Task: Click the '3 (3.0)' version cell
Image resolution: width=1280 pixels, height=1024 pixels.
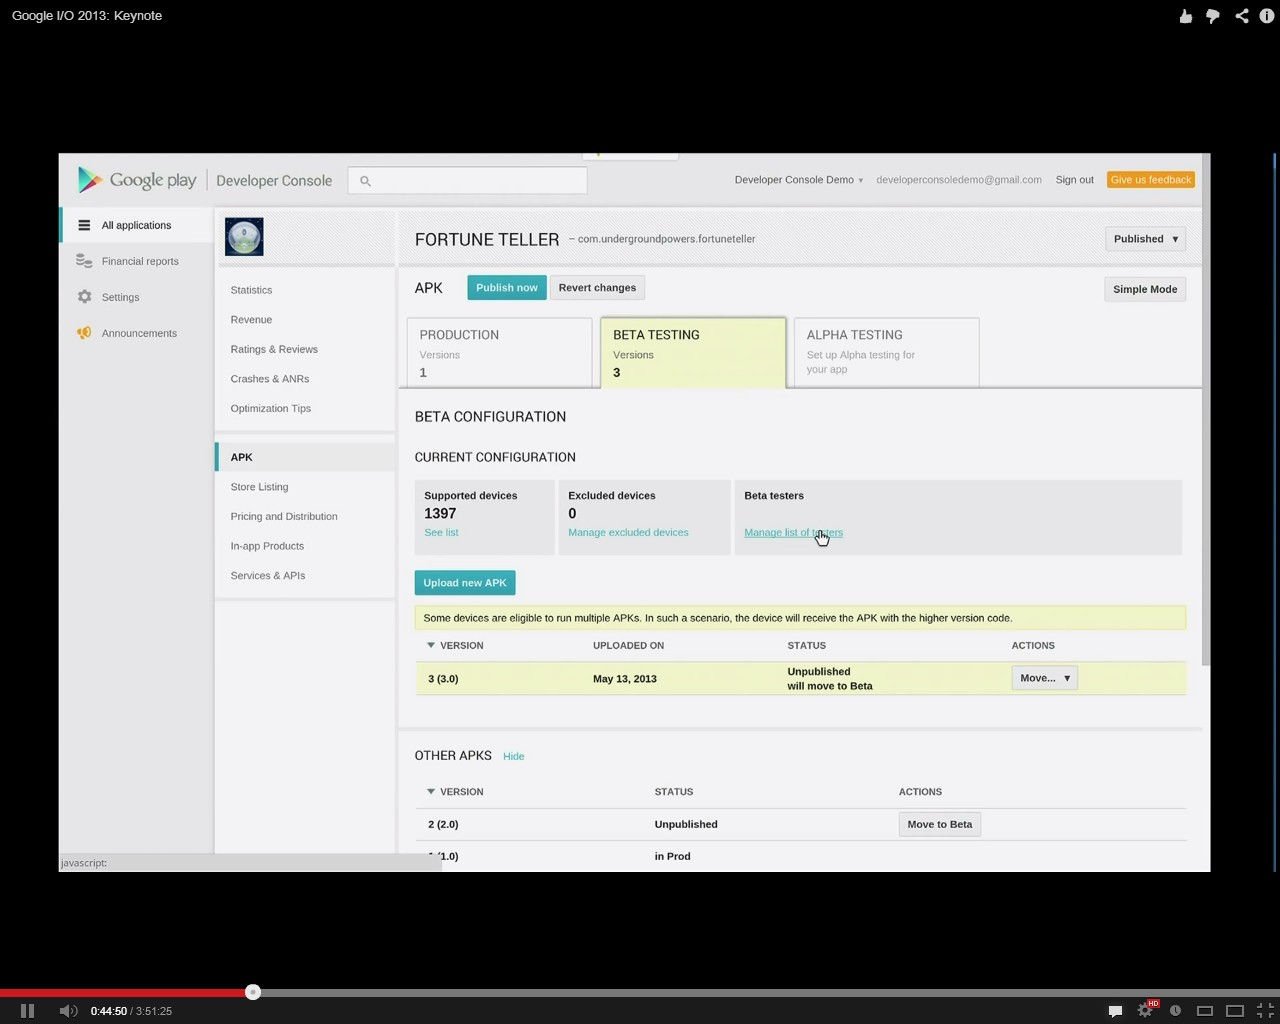Action: point(443,678)
